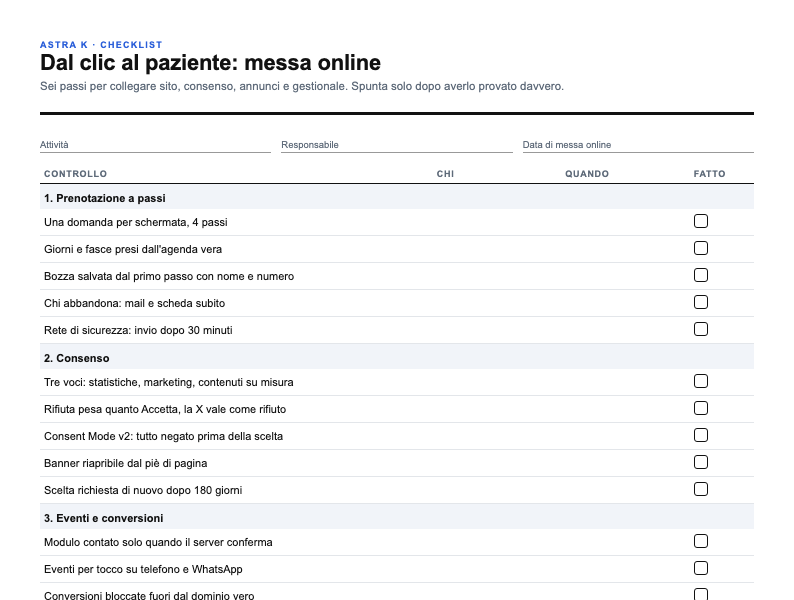
Task: Click the text 'Conversioni bloccate fuori dal dominio vero'
Action: click(x=149, y=595)
